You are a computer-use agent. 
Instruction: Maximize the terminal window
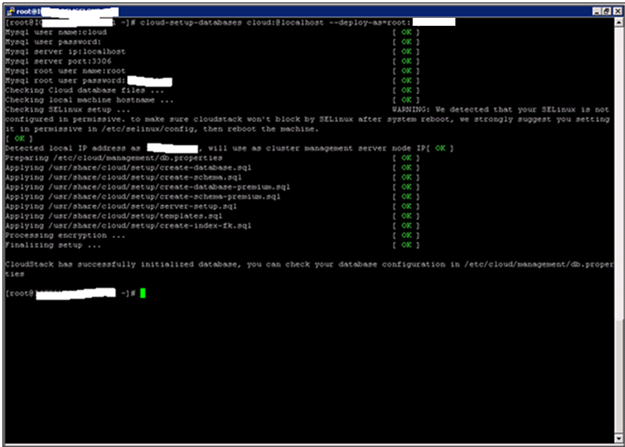[x=606, y=11]
